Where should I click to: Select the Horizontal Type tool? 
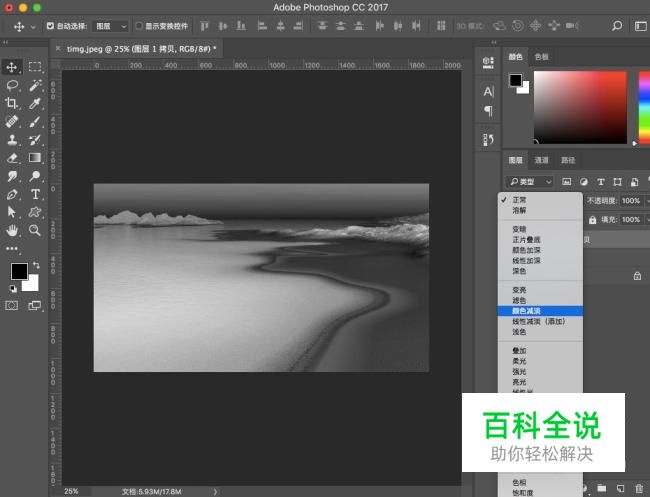pyautogui.click(x=35, y=194)
